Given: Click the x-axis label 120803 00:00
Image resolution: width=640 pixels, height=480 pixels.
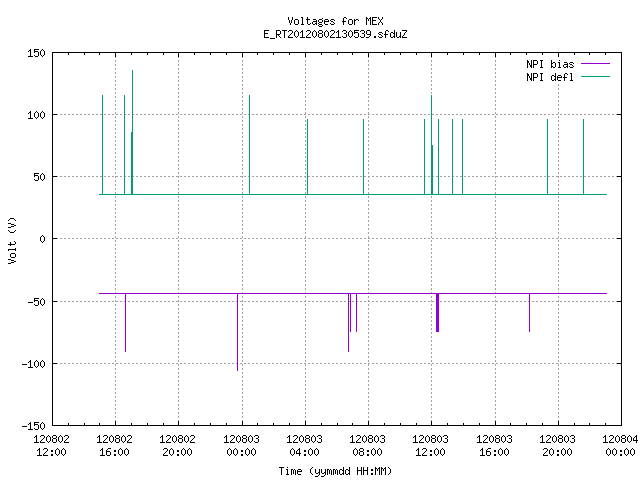Looking at the screenshot, I should tap(241, 446).
